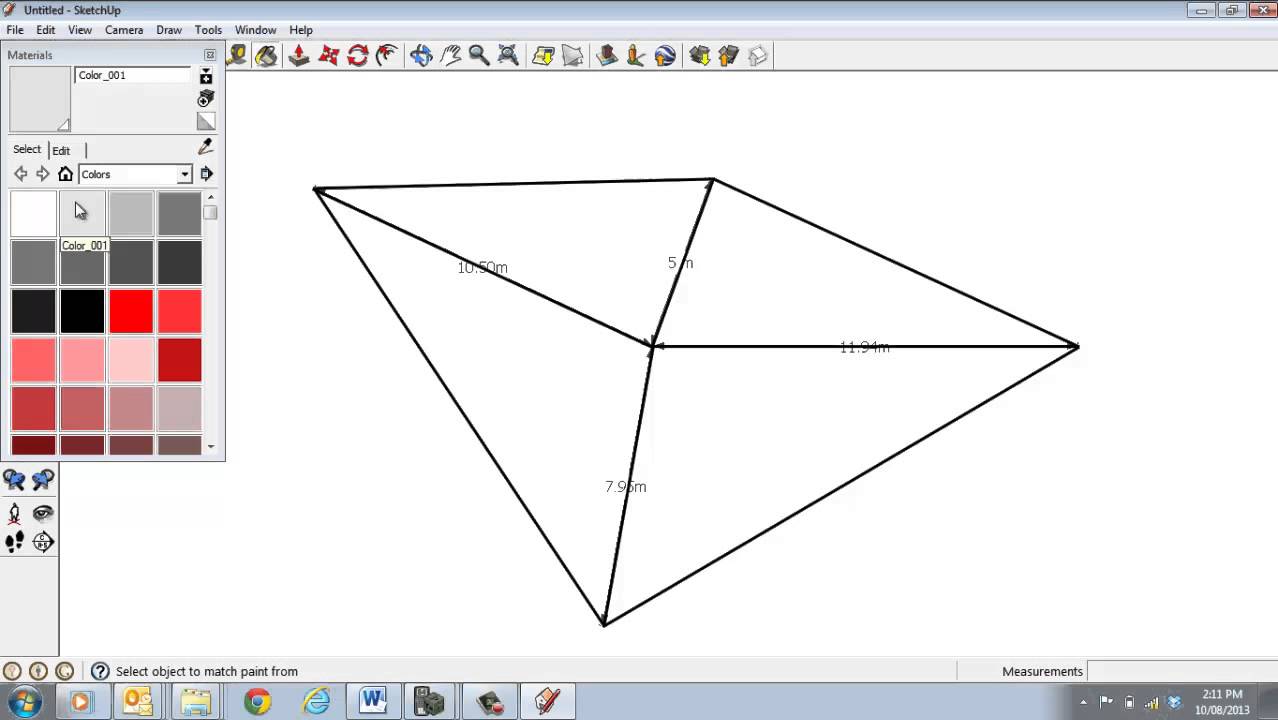Click the Add New Building icon

(606, 55)
